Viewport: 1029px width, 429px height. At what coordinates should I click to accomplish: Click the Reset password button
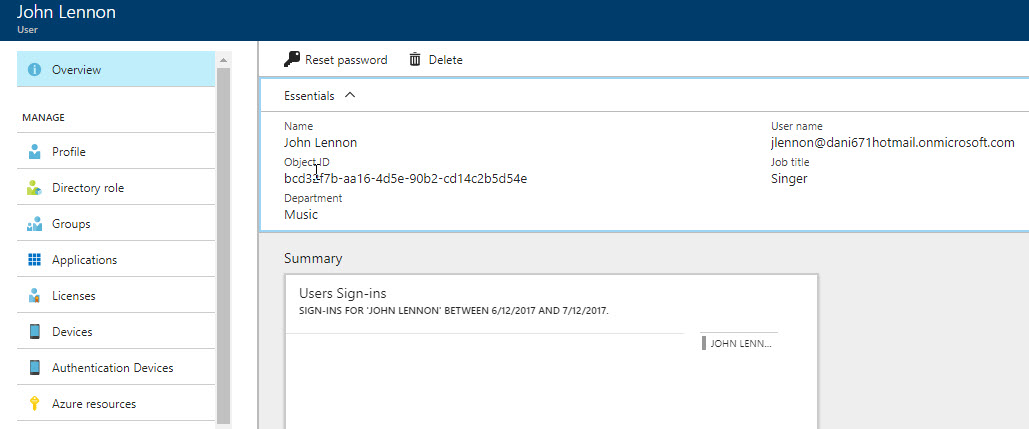(336, 60)
